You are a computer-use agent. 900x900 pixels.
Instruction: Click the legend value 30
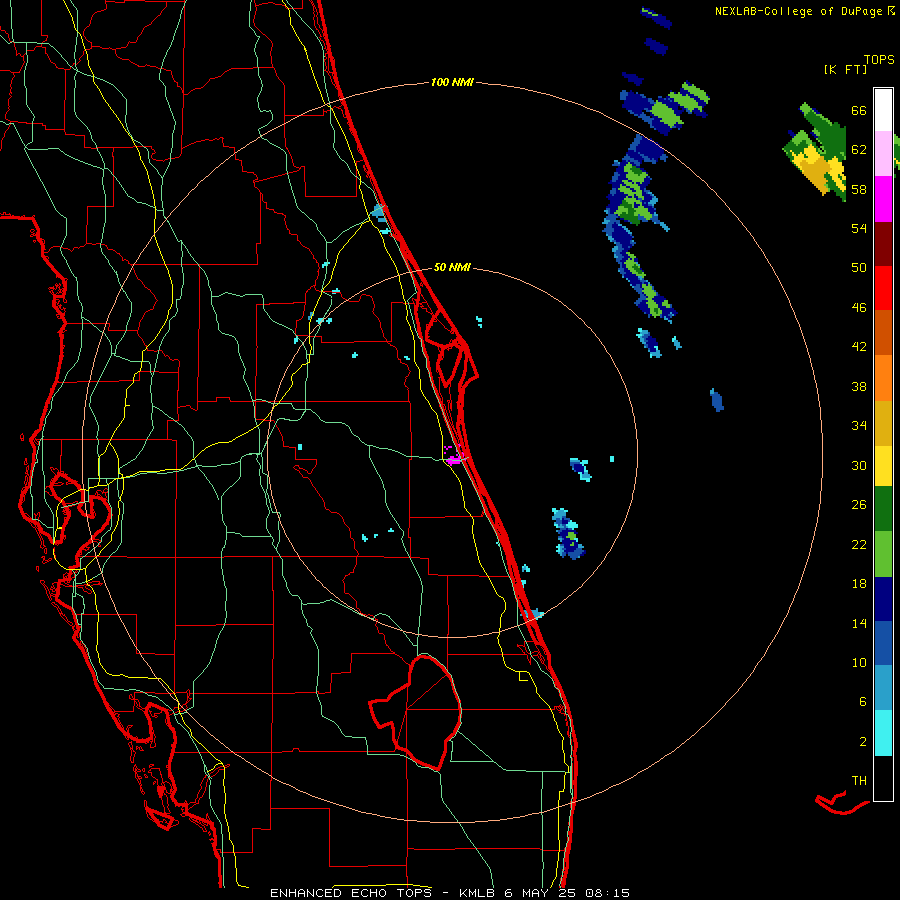coord(859,465)
